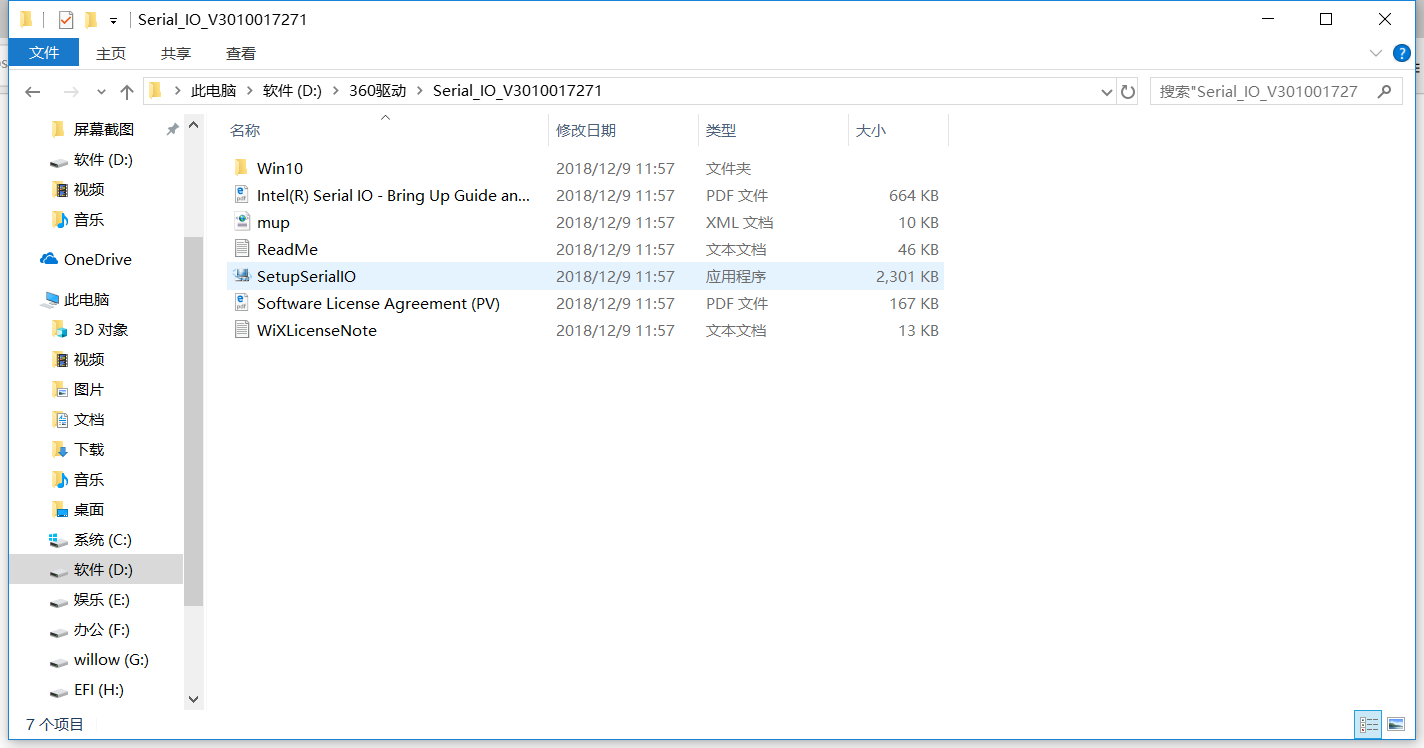1424x748 pixels.
Task: Open the 查看 ribbon tab
Action: [241, 53]
